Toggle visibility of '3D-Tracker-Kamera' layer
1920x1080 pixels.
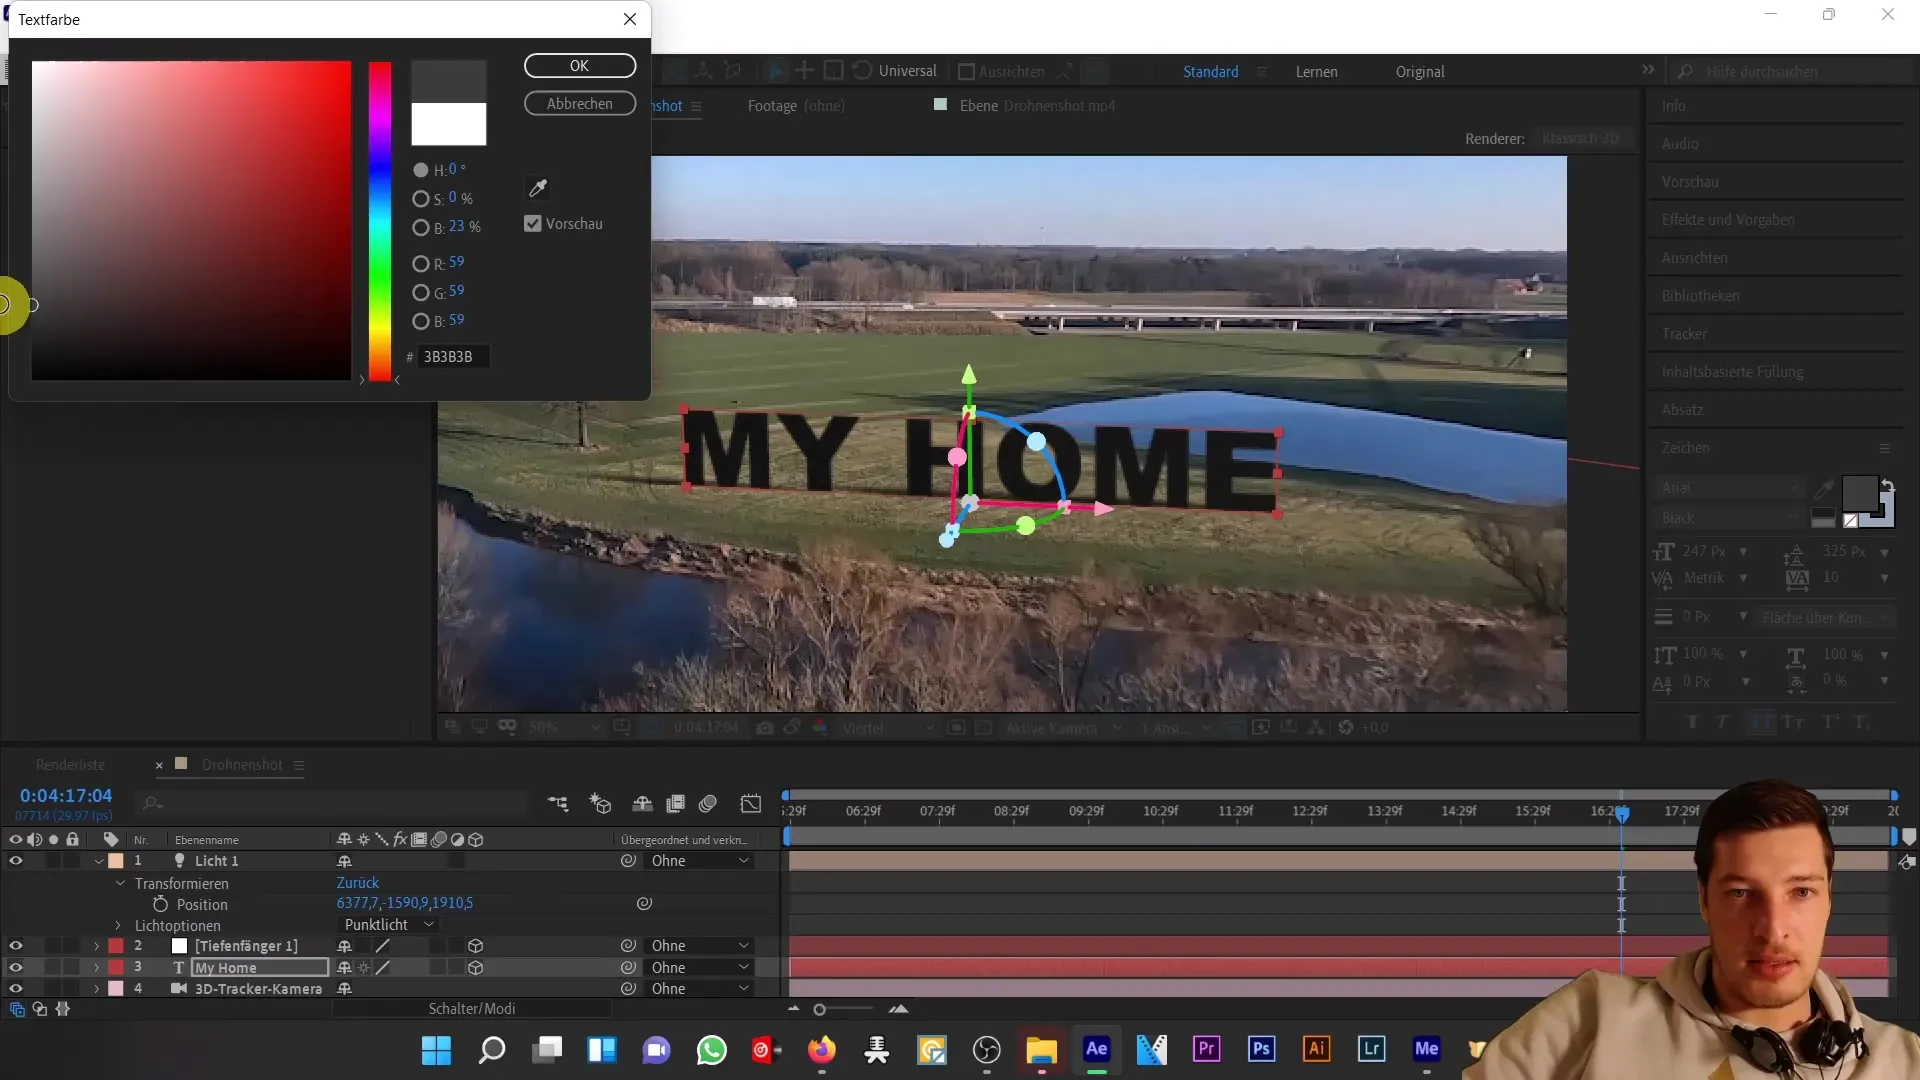[15, 989]
